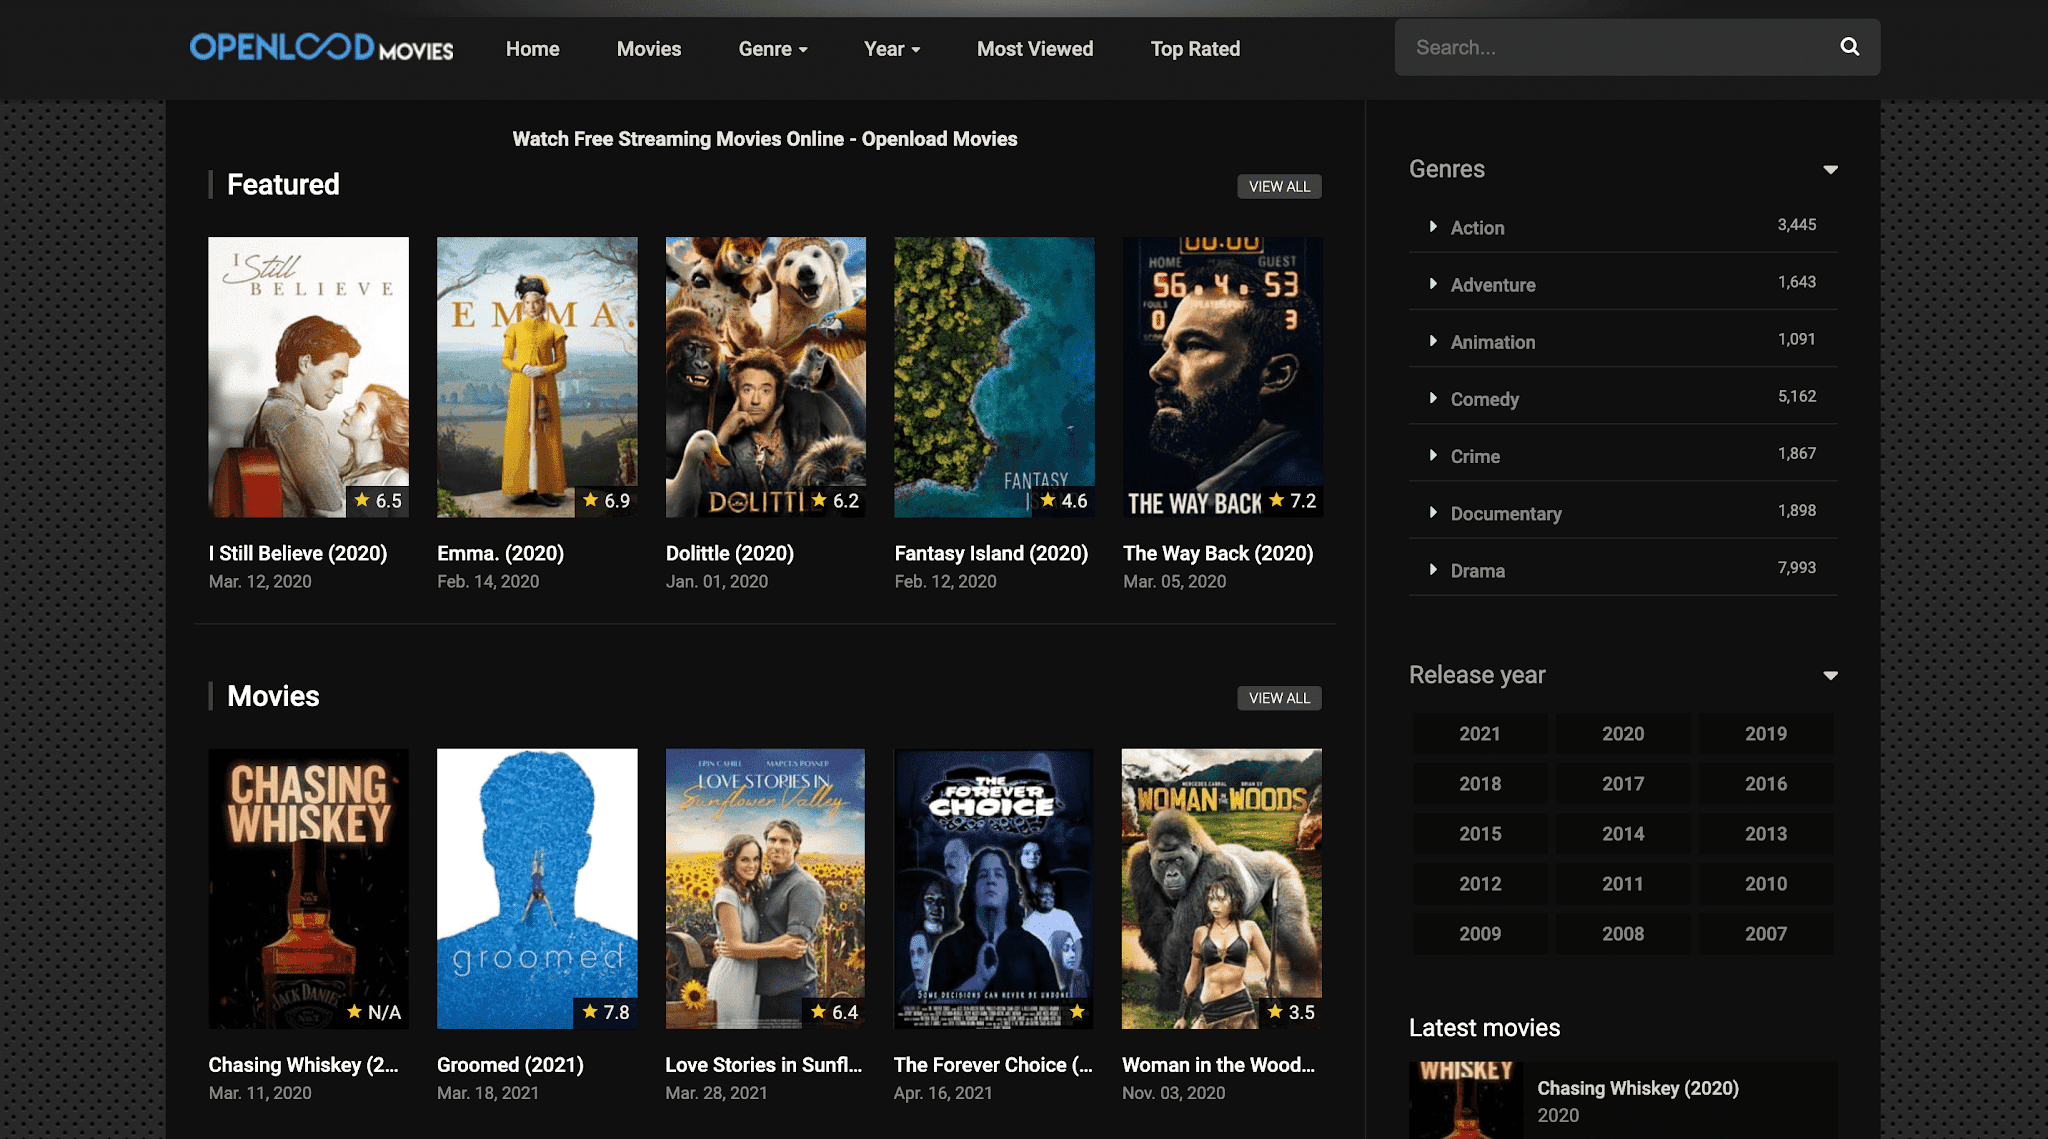
Task: Click star rating on The Way Back poster
Action: click(1292, 501)
